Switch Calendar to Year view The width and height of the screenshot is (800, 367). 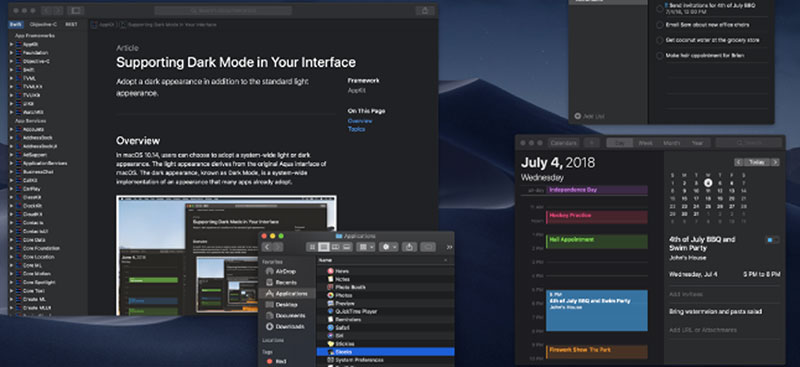697,143
